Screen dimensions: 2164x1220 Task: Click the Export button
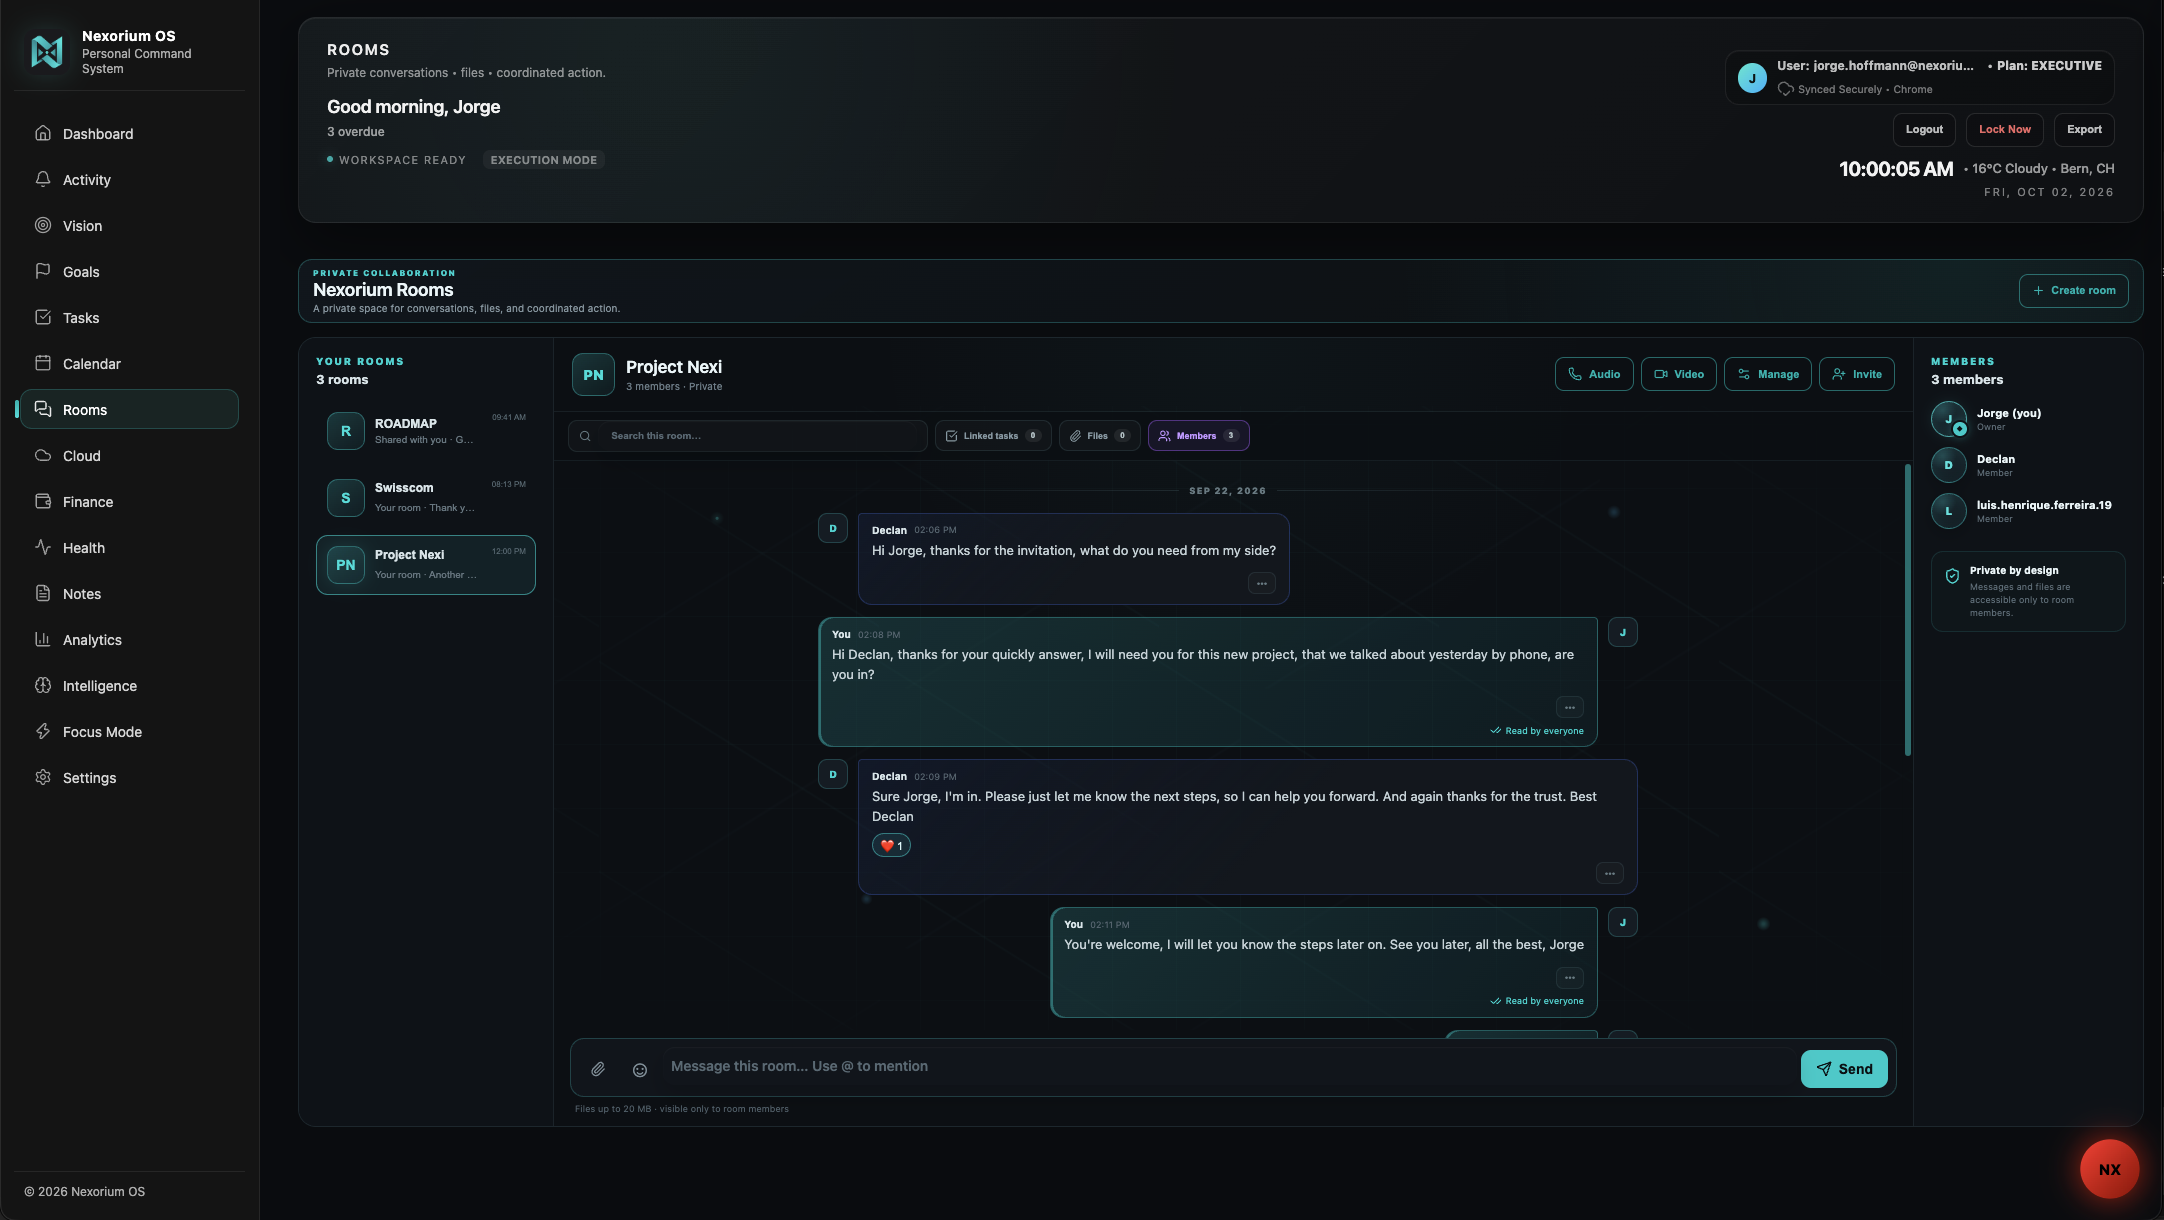pyautogui.click(x=2084, y=130)
